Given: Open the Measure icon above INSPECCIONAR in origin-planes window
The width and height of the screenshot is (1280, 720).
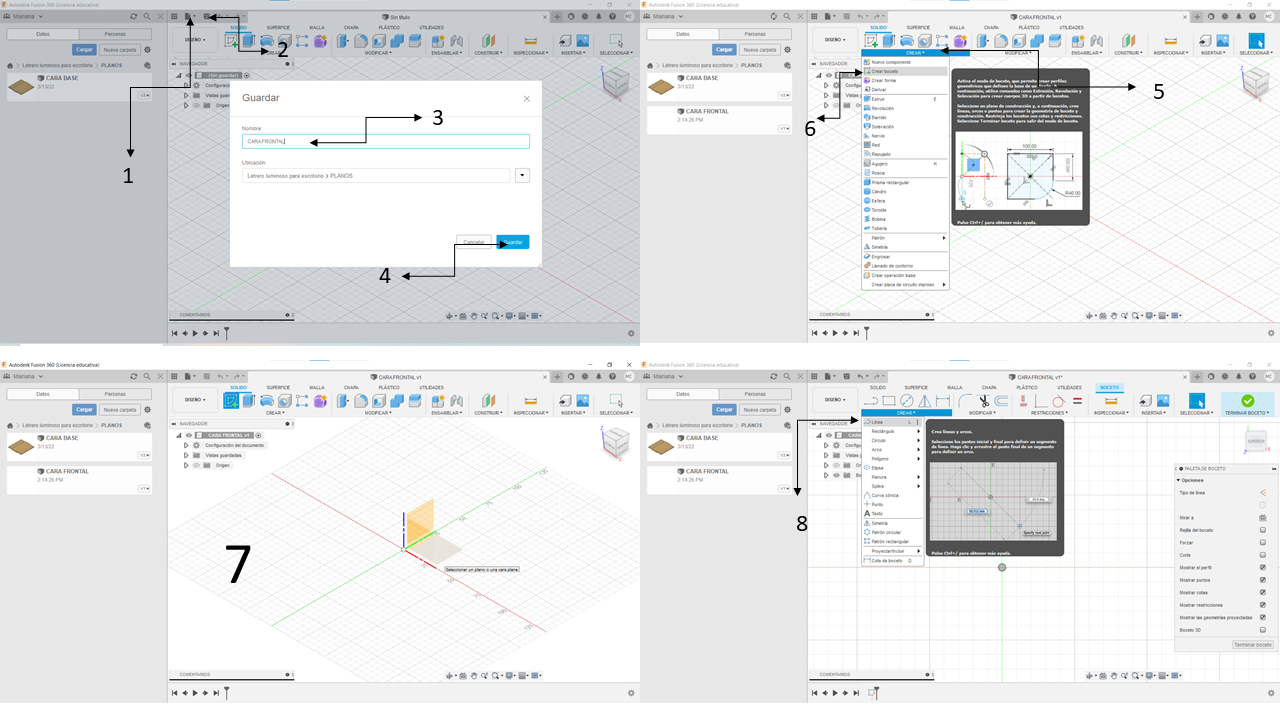Looking at the screenshot, I should click(531, 401).
